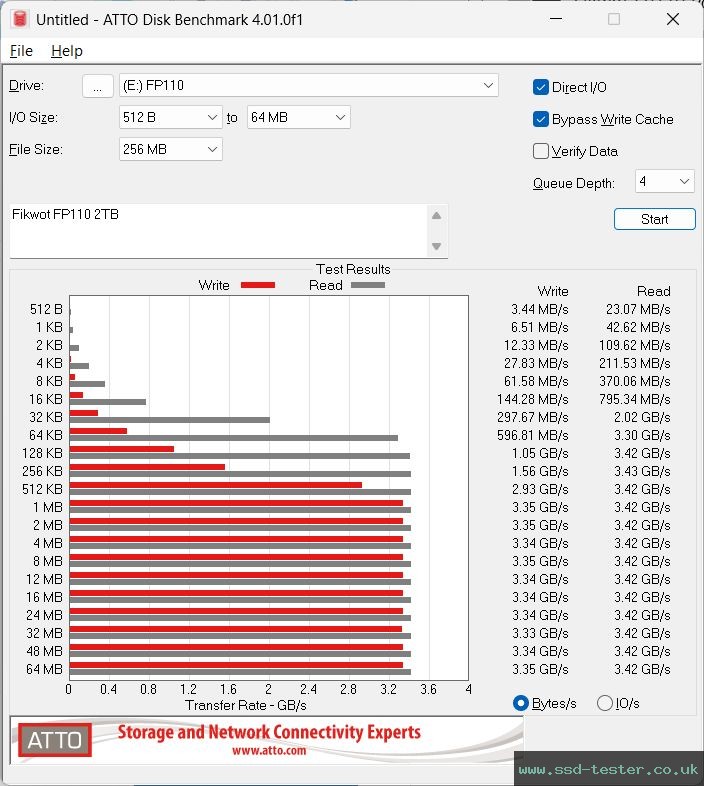Click the 512 KB row label in chart
This screenshot has width=704, height=786.
pos(42,489)
